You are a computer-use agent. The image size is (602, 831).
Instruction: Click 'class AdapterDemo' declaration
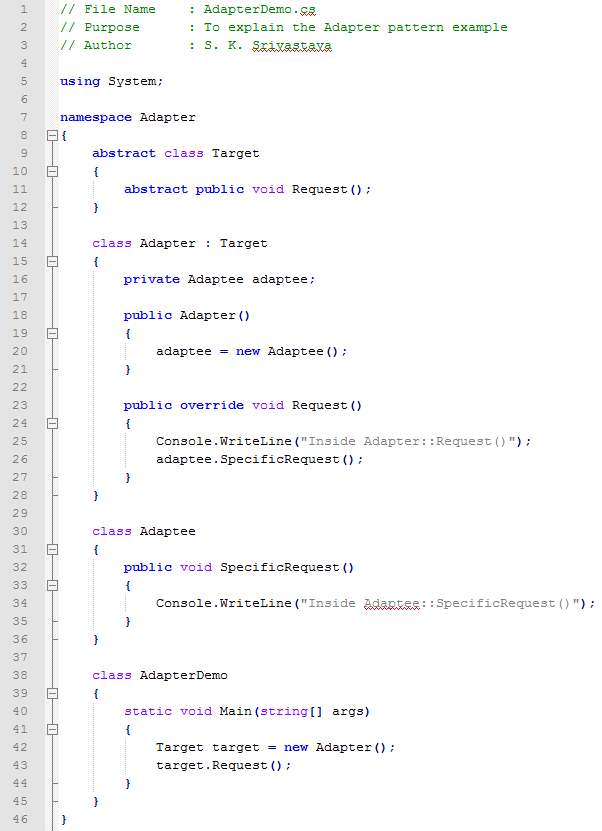pyautogui.click(x=160, y=676)
